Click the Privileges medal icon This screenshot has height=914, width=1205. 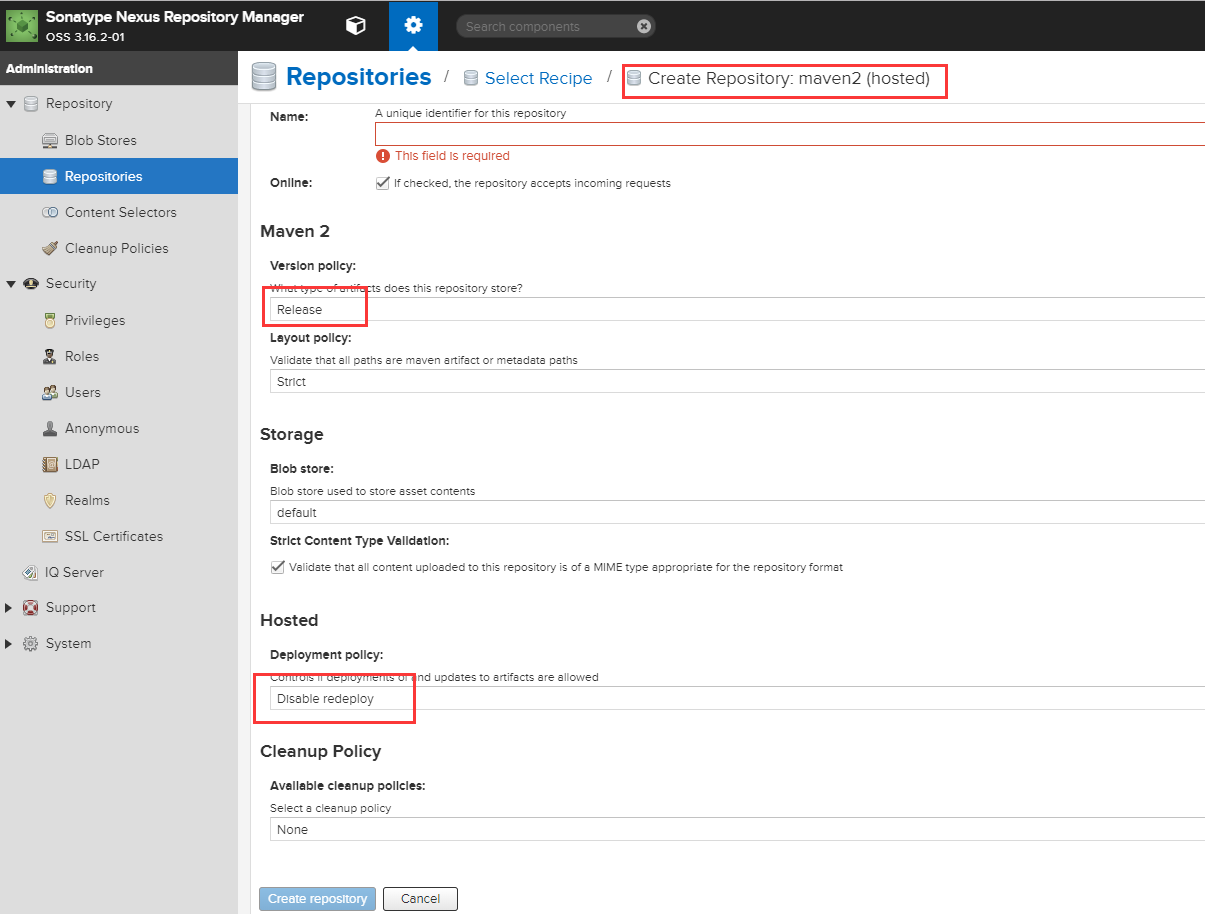(50, 320)
